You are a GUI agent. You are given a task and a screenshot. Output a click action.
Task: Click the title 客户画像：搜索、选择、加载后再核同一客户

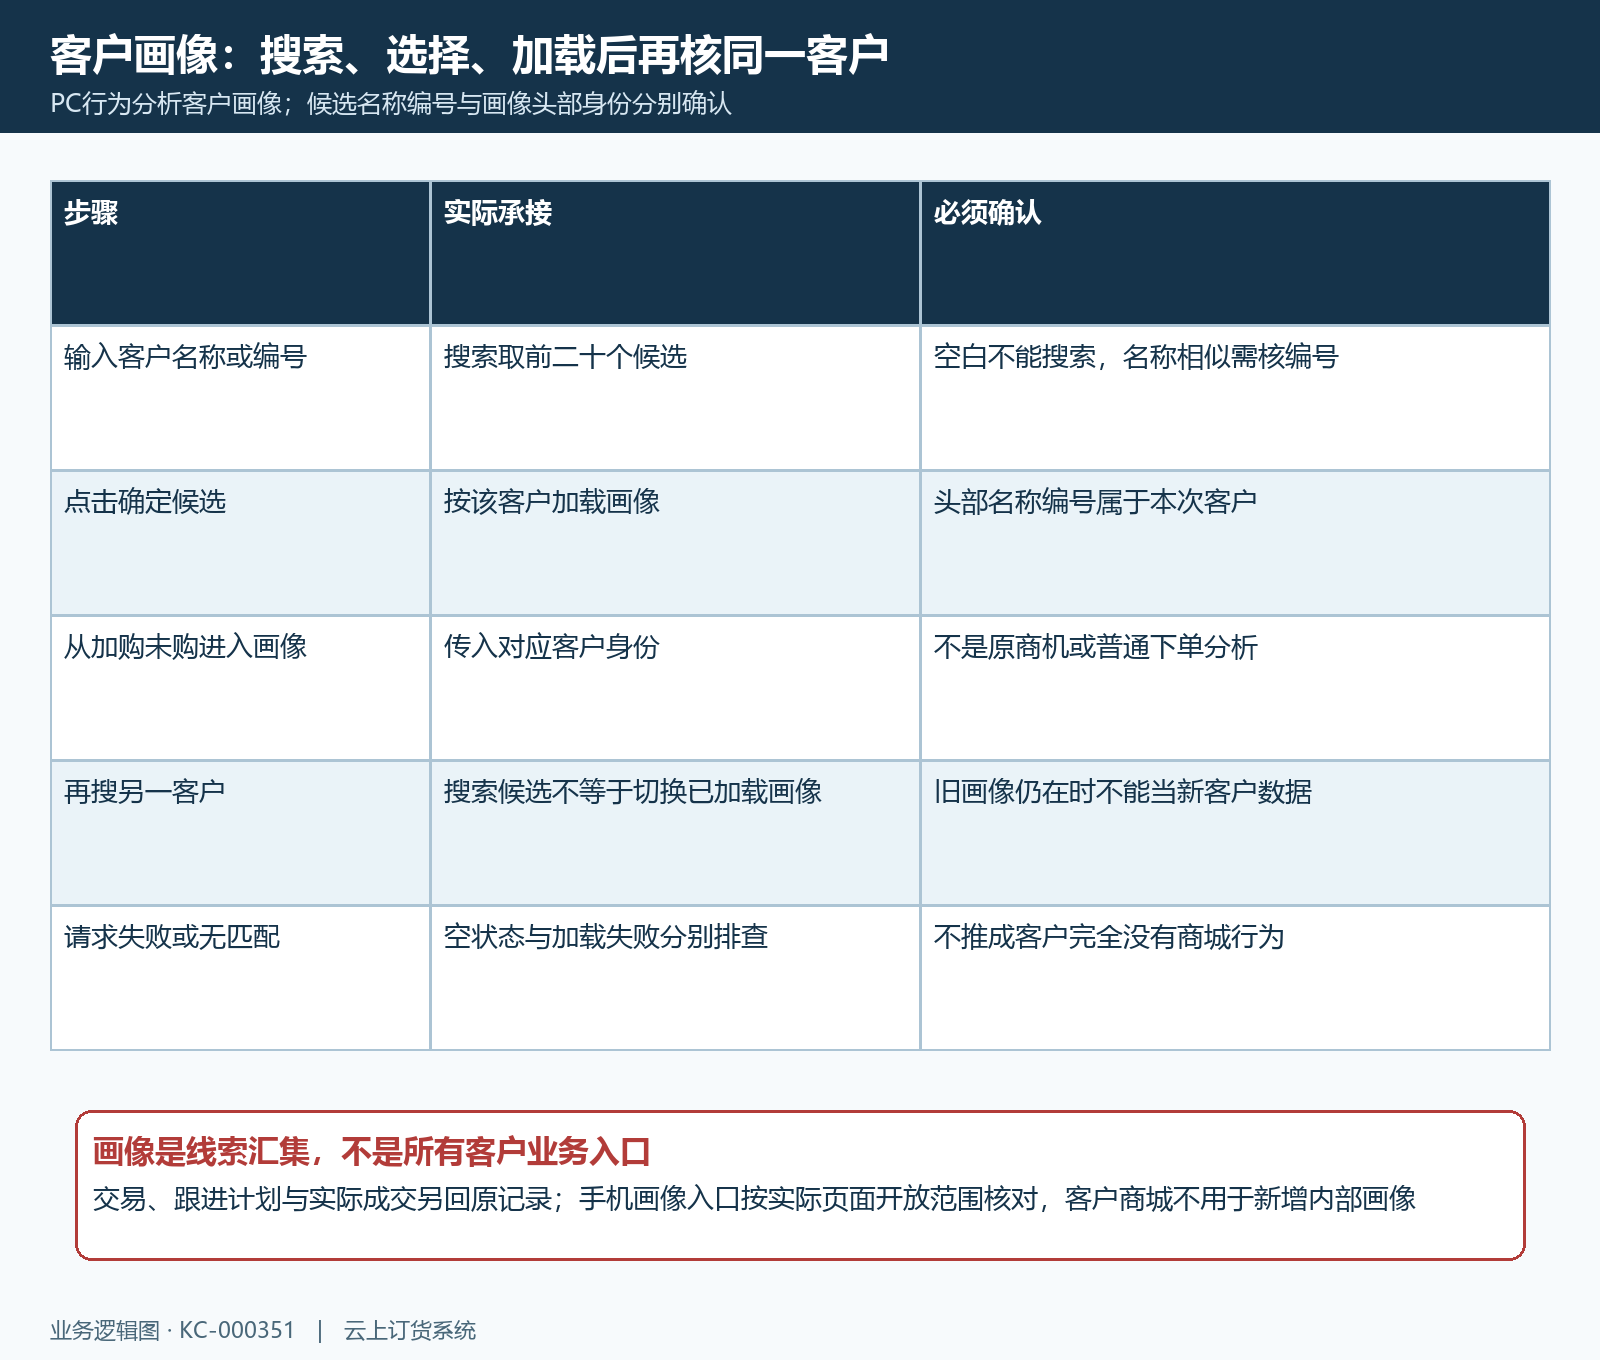[469, 55]
